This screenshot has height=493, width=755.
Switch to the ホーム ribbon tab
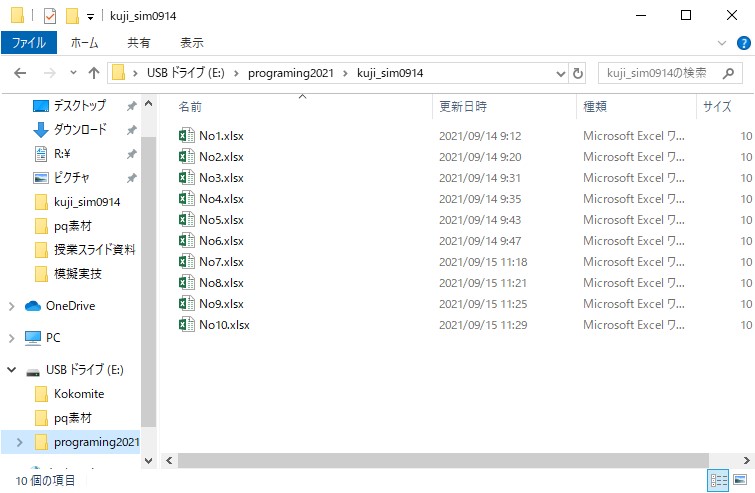[x=85, y=43]
